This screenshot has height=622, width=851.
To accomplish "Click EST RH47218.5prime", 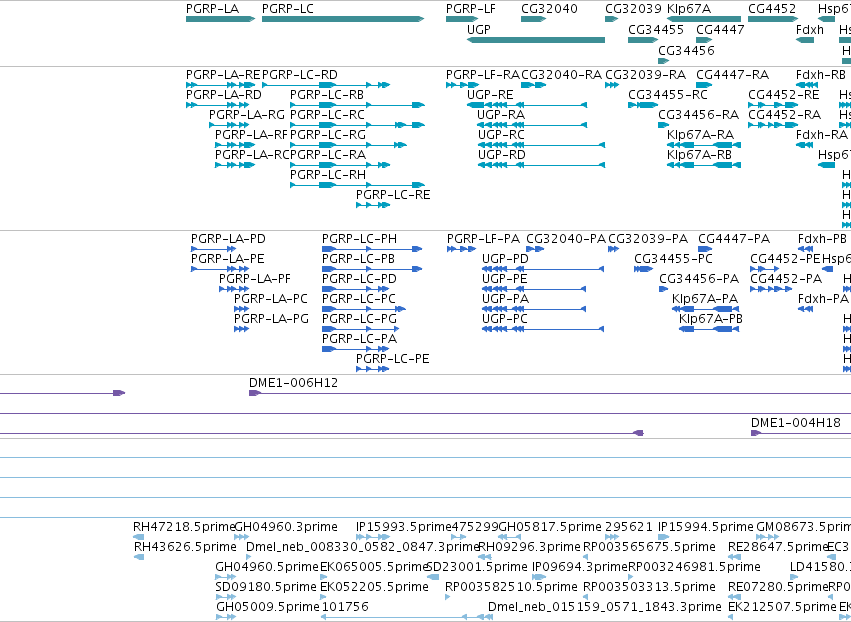I will point(184,527).
